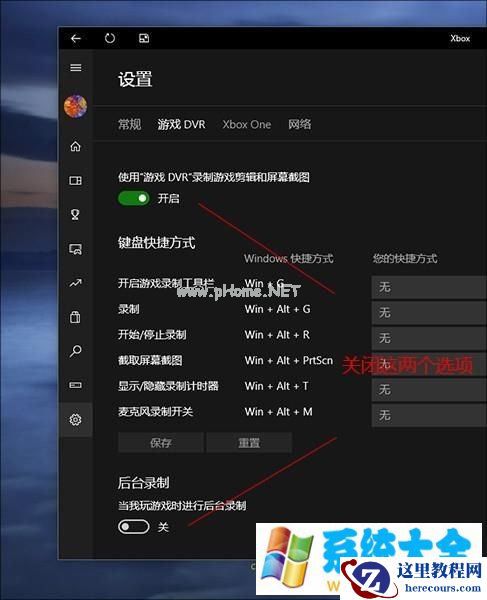Click the search magnifier icon

tap(75, 351)
